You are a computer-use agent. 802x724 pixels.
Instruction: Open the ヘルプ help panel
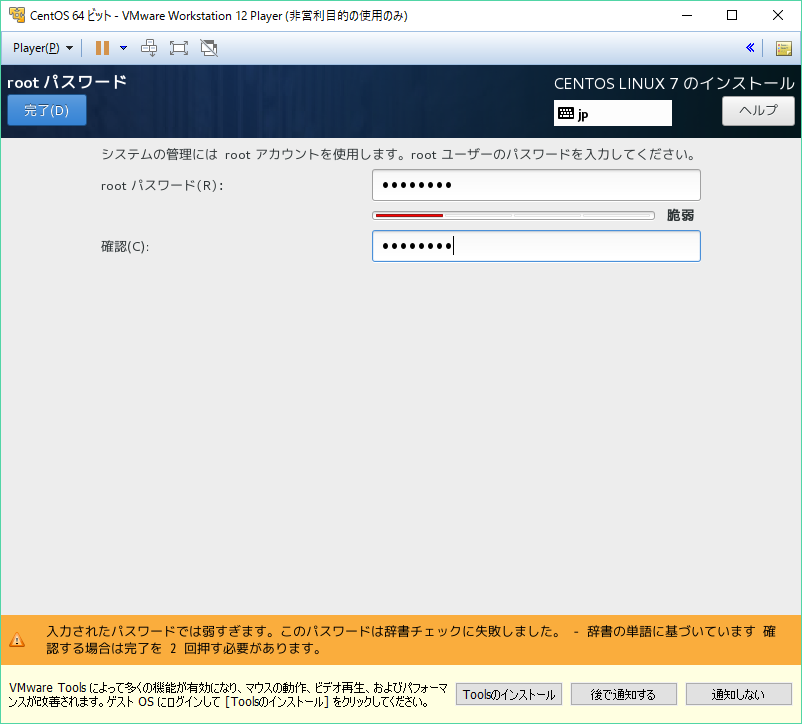(x=757, y=111)
